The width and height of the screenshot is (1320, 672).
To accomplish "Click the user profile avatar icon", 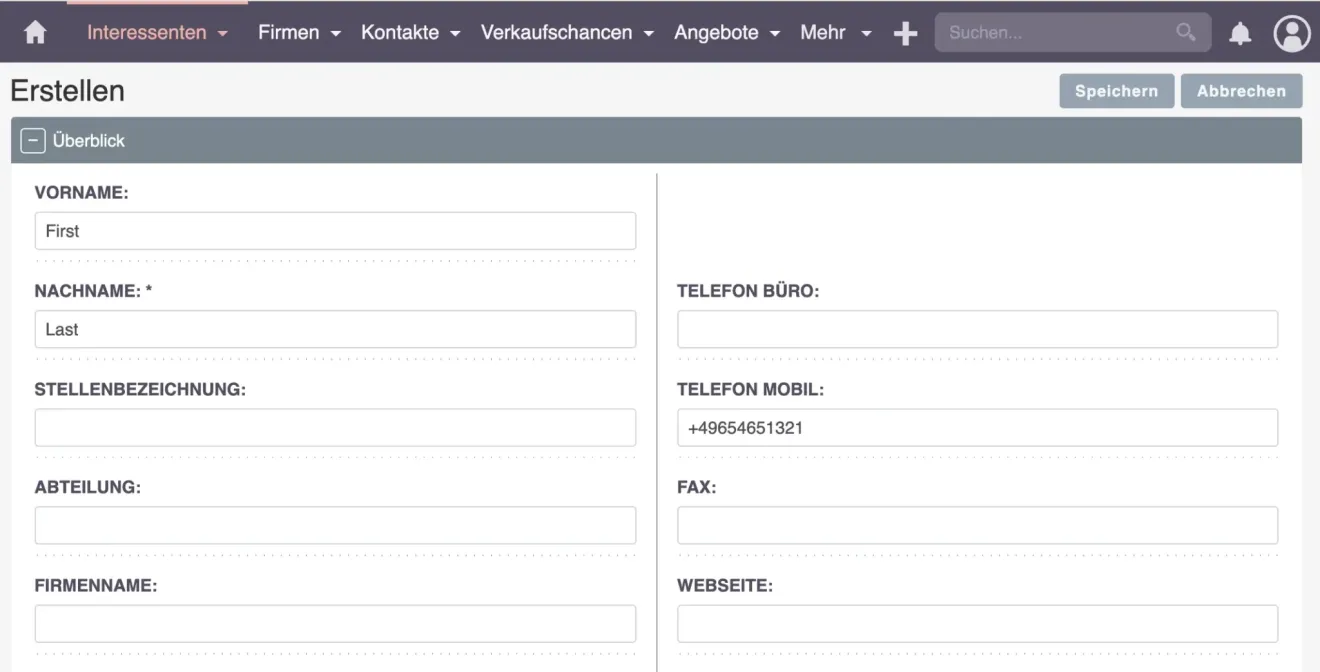I will 1292,33.
